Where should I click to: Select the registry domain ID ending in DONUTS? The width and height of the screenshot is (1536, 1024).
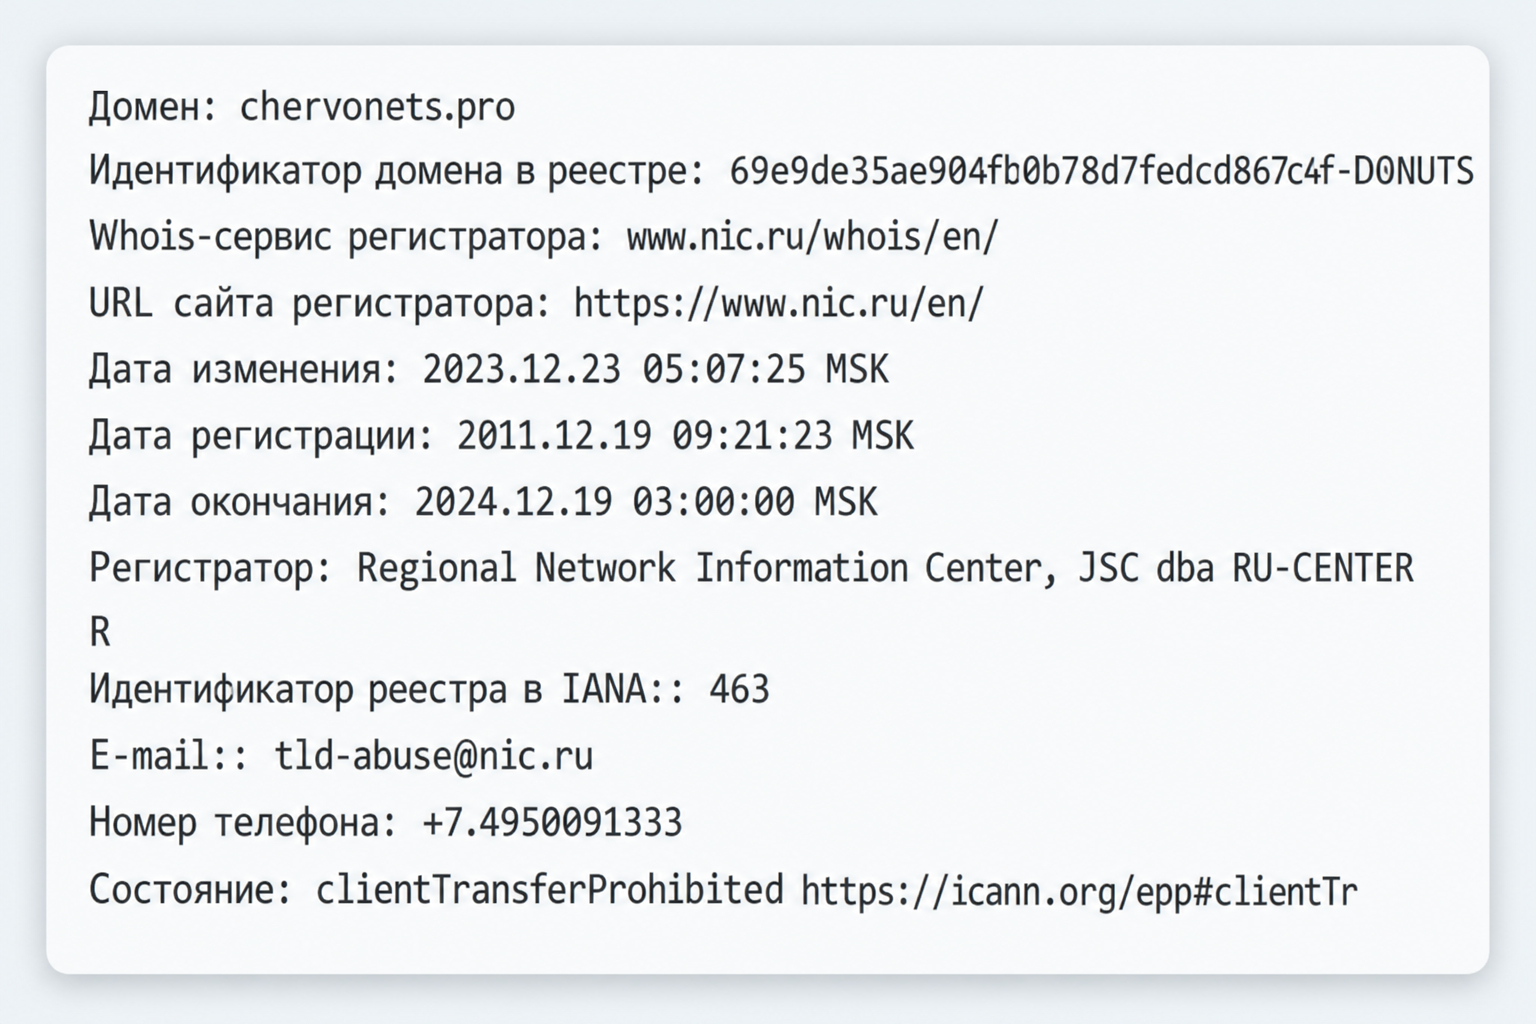pyautogui.click(x=1101, y=171)
